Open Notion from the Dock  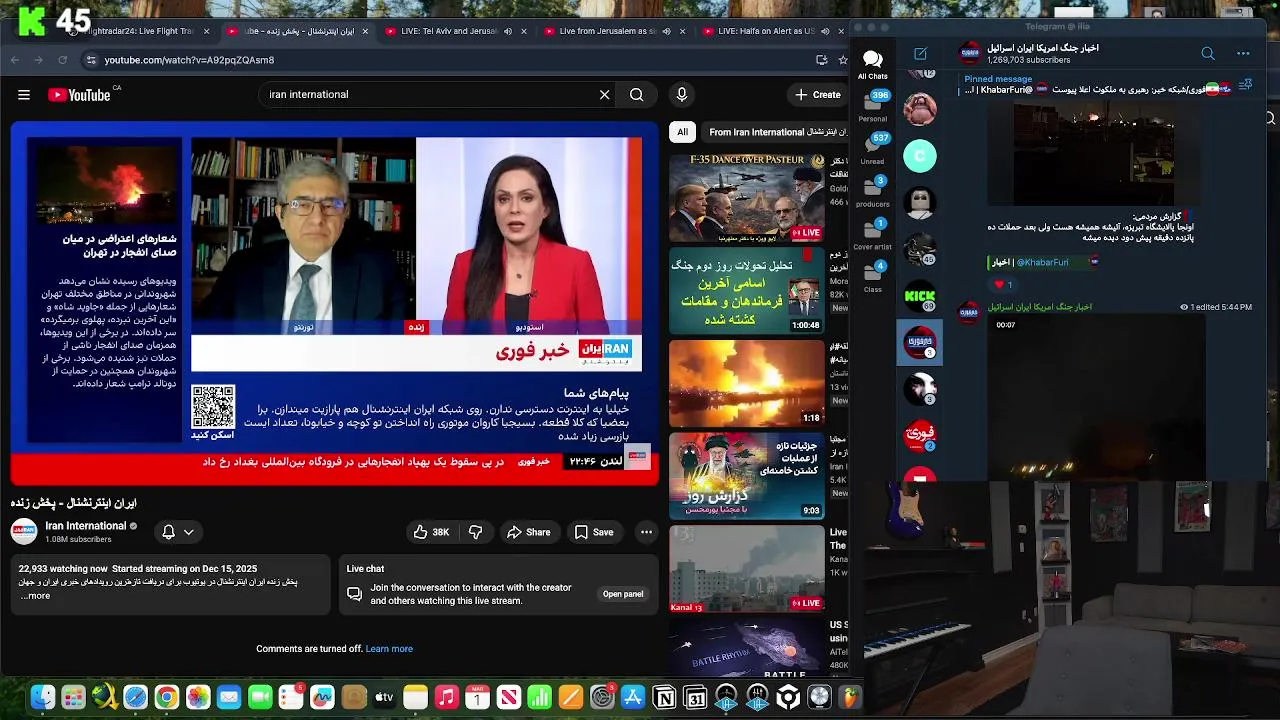[664, 698]
